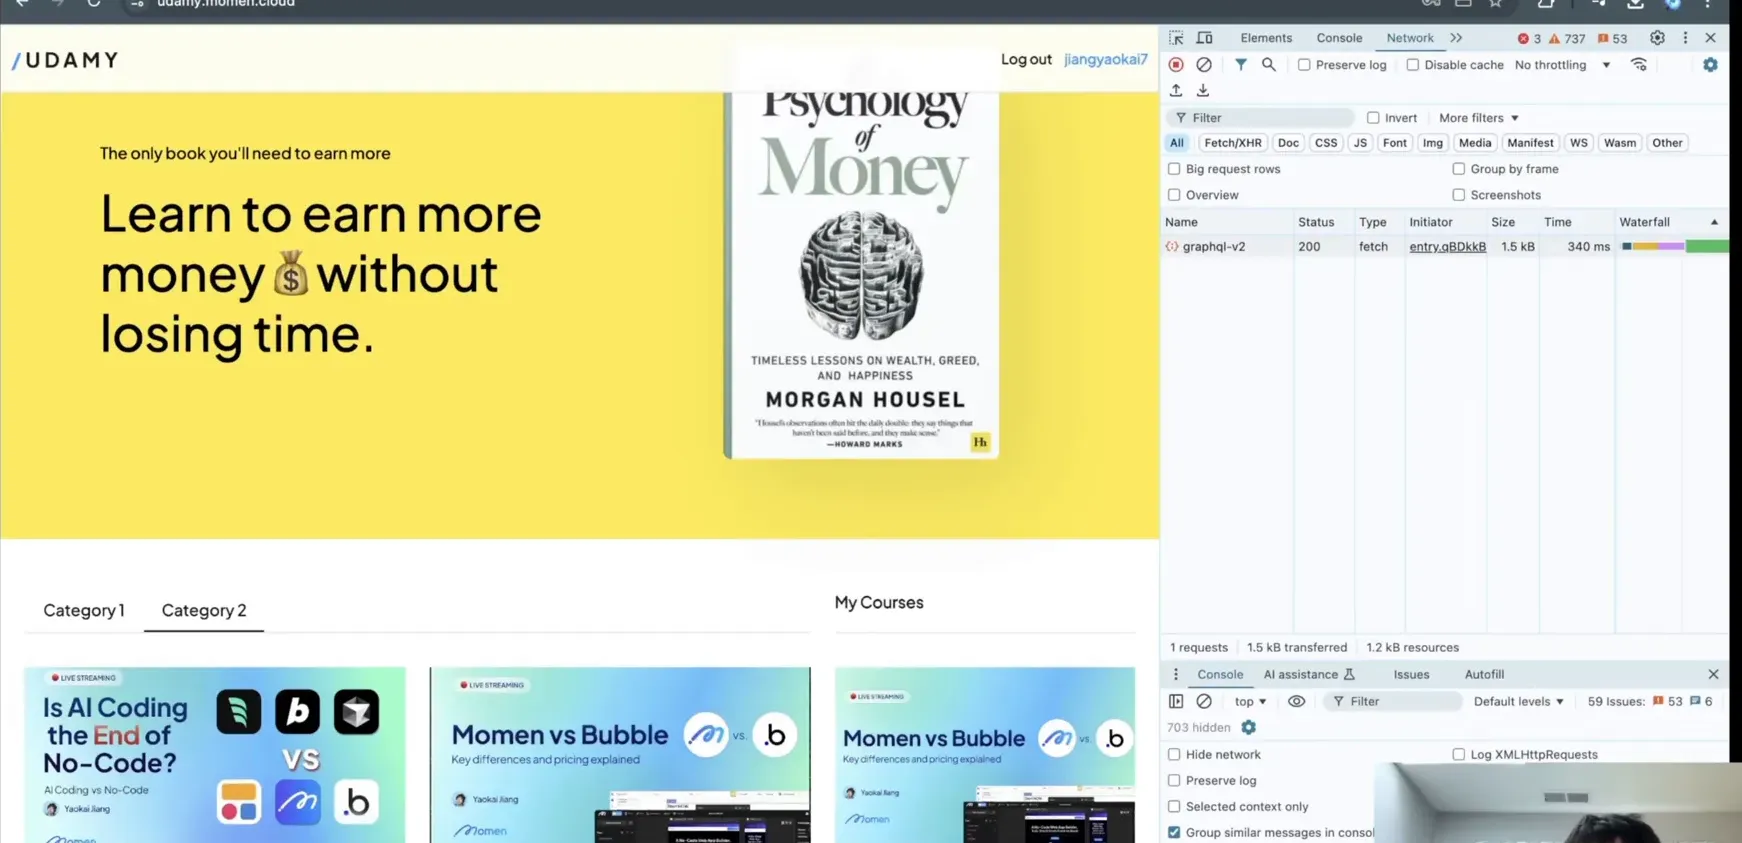Open drawer three-dot menu beside Console
This screenshot has height=843, width=1742.
click(1176, 675)
